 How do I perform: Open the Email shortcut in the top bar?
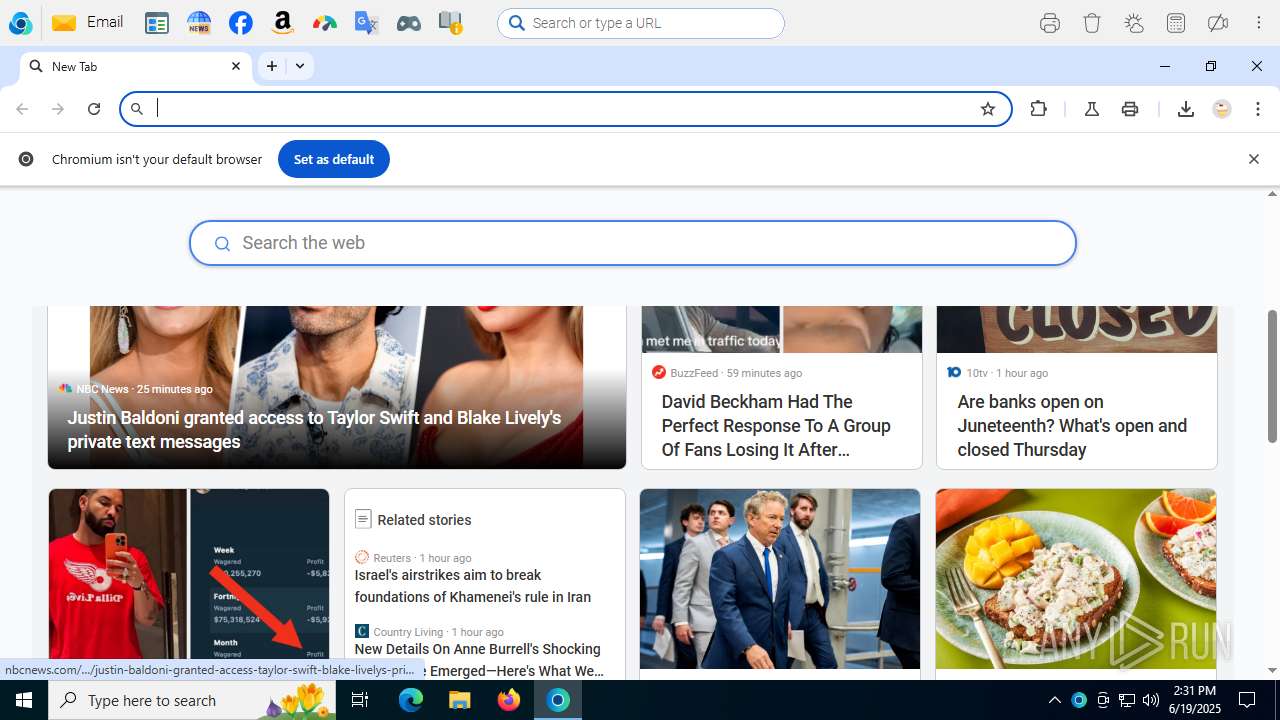point(87,22)
